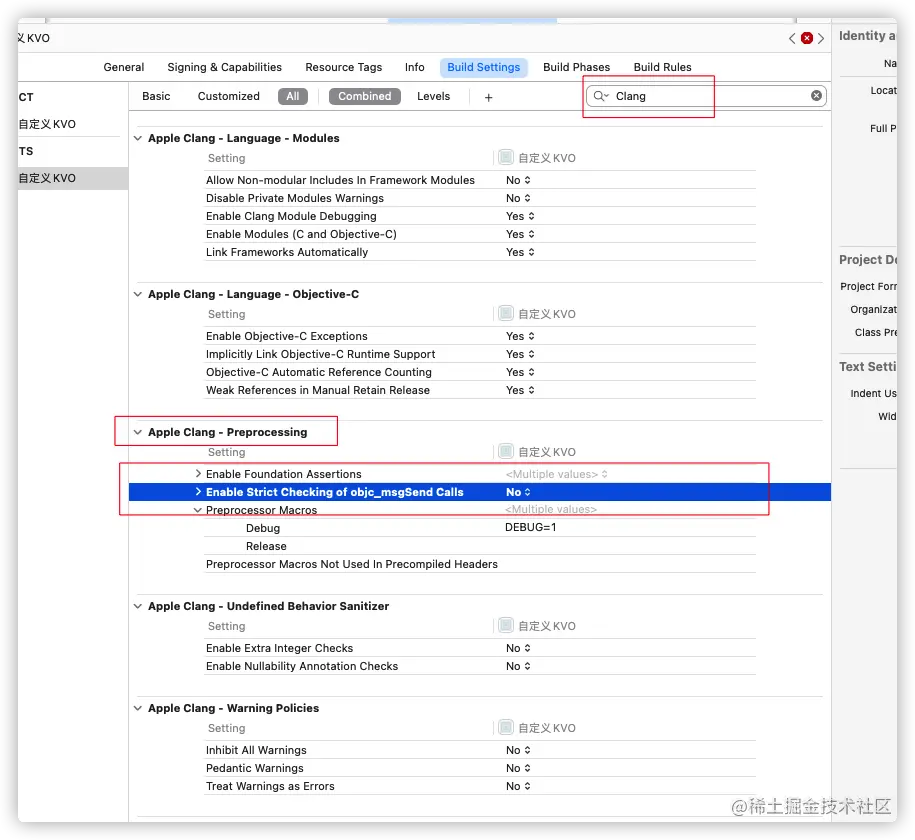Open the search magnifier options menu
This screenshot has width=915, height=840.
click(x=600, y=96)
